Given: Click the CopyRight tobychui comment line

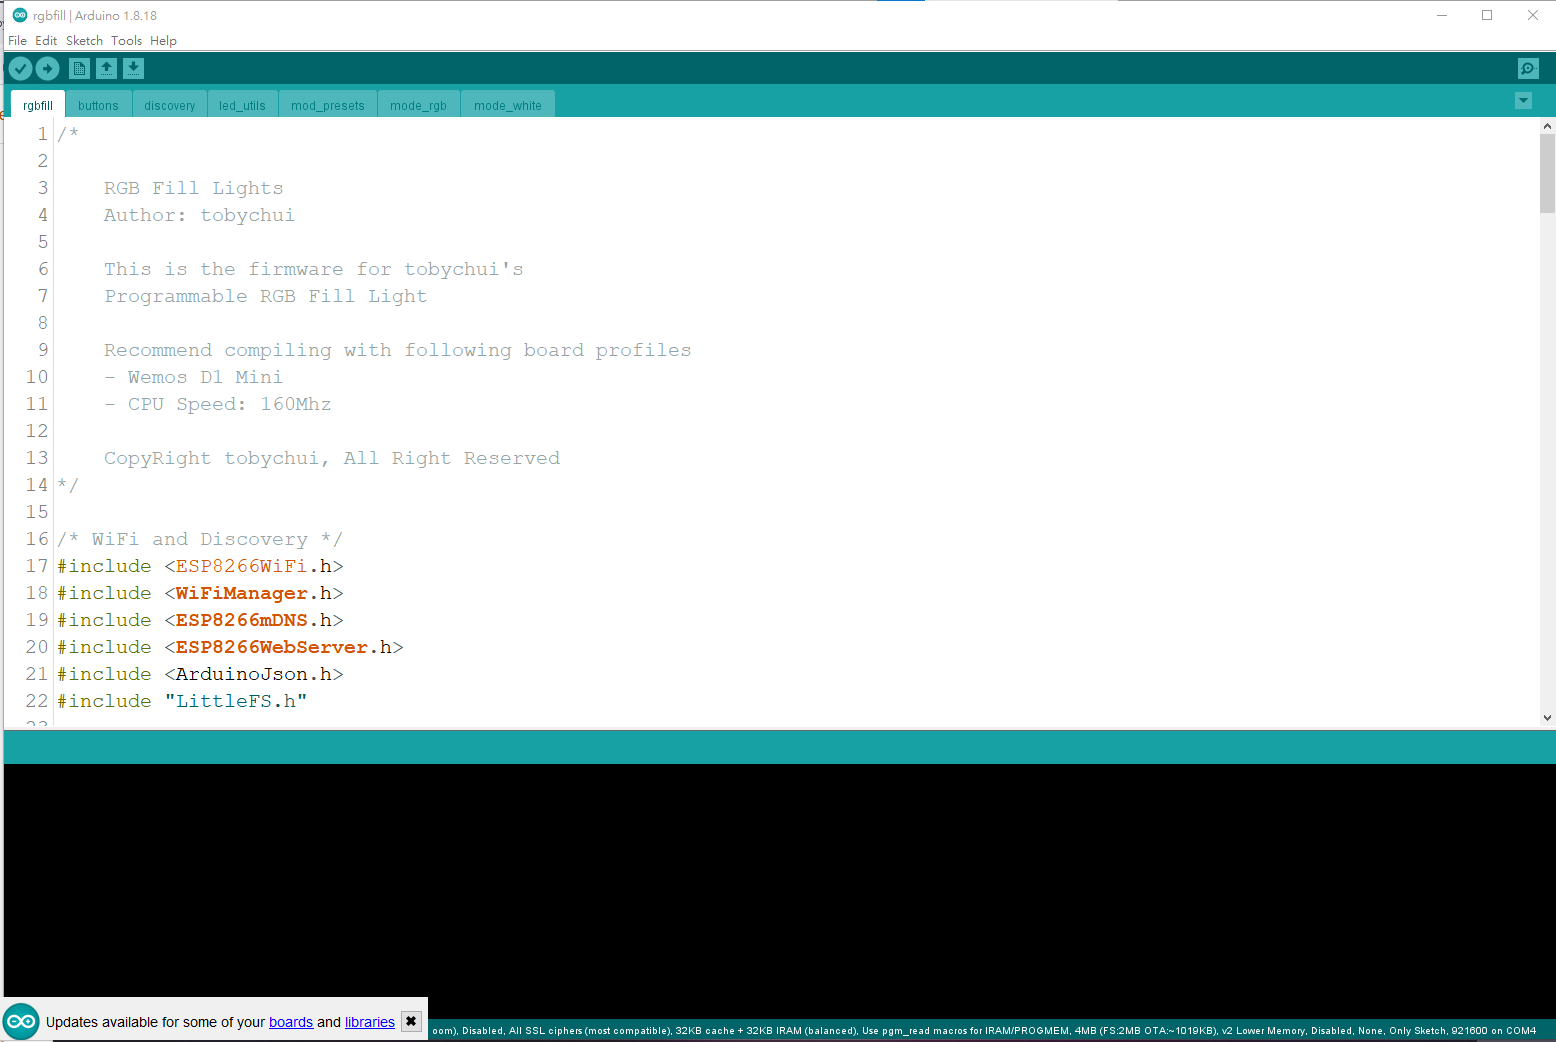Looking at the screenshot, I should click(x=332, y=458).
